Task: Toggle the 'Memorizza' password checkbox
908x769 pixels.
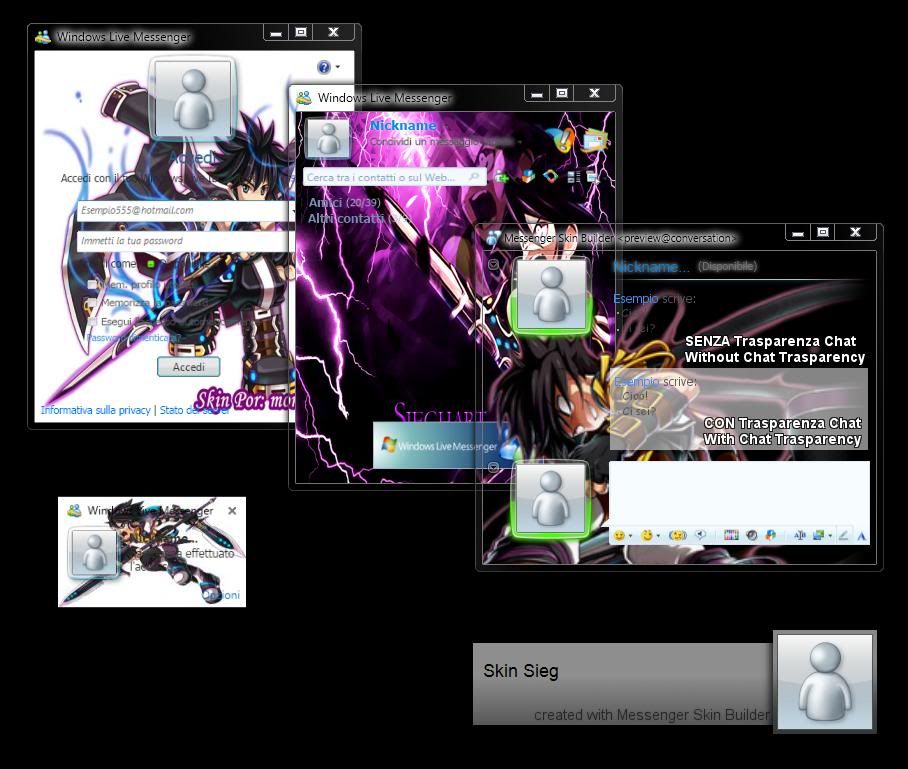Action: [x=92, y=303]
